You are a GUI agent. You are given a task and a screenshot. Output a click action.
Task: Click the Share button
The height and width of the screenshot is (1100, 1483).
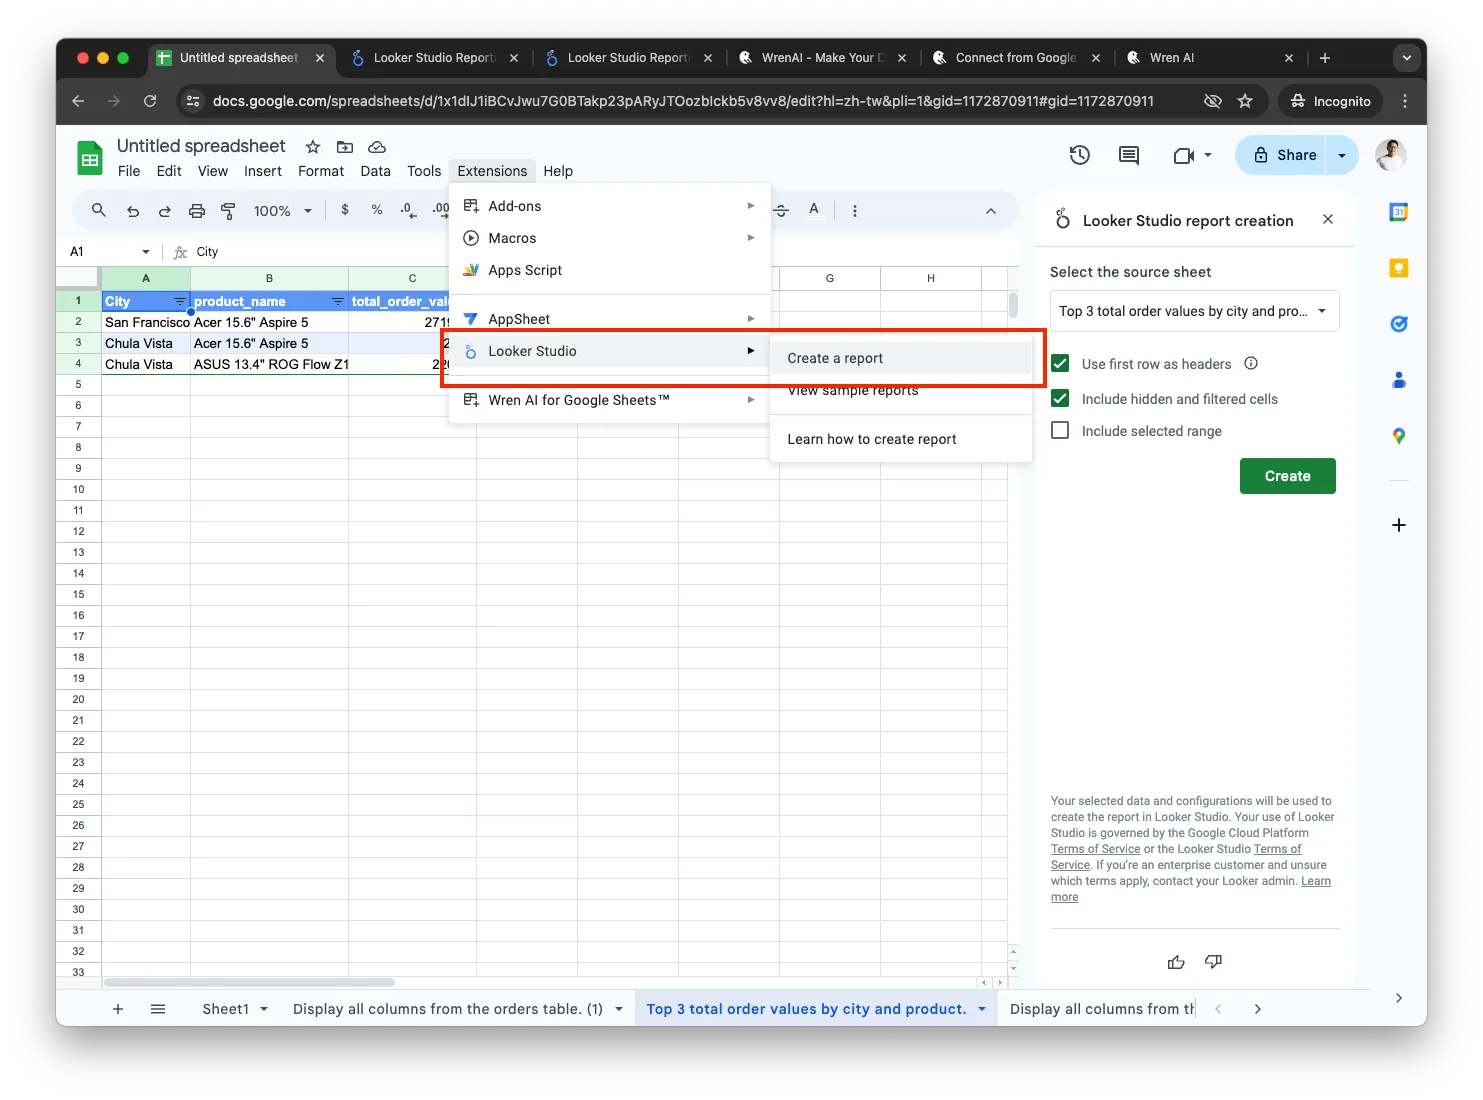pos(1283,155)
